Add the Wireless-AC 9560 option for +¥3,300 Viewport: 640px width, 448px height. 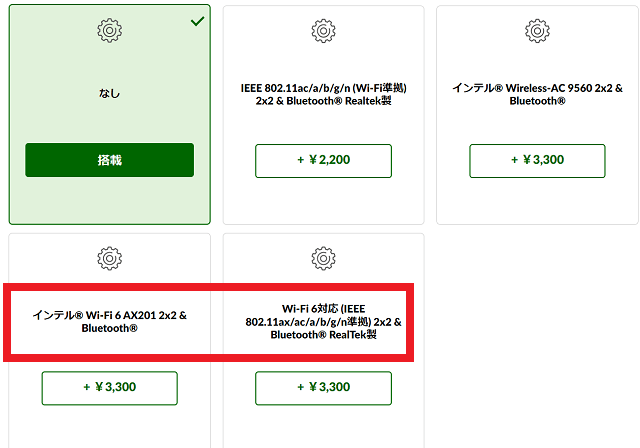[x=537, y=161]
